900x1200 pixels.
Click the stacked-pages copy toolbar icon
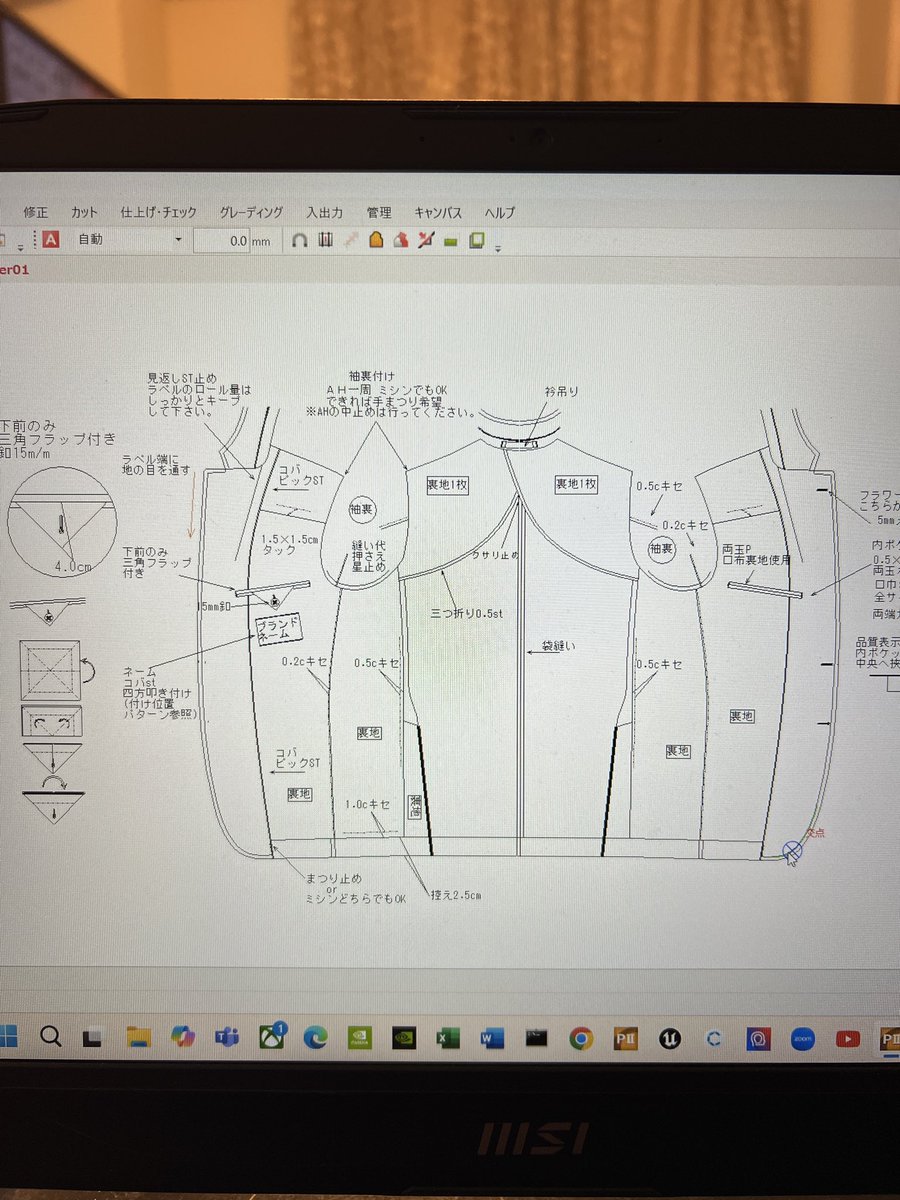(477, 240)
